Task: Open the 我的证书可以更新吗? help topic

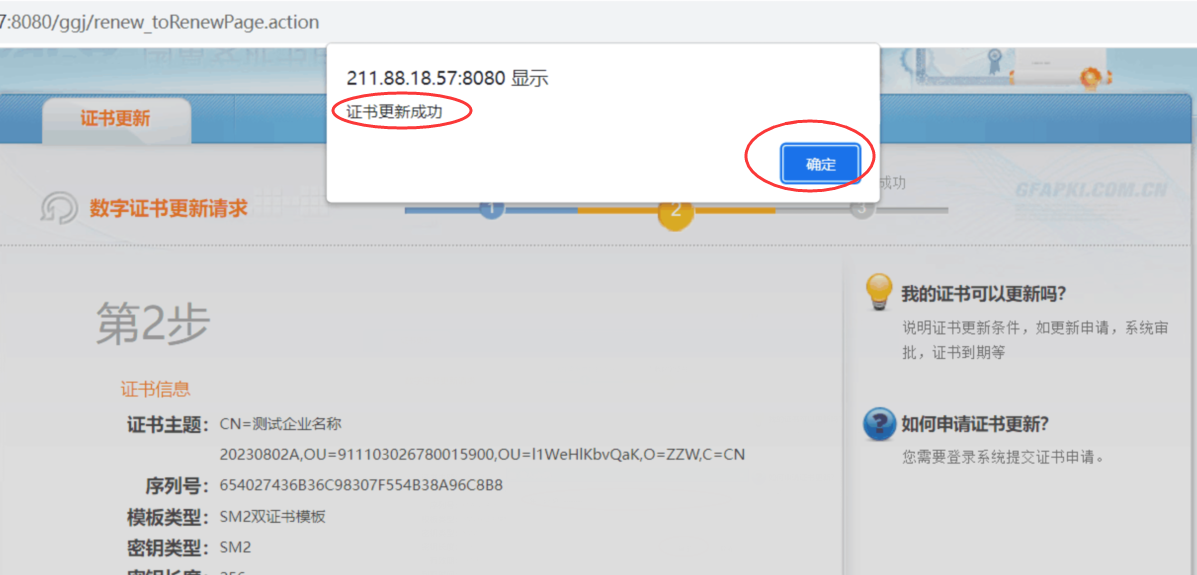Action: pyautogui.click(x=983, y=294)
